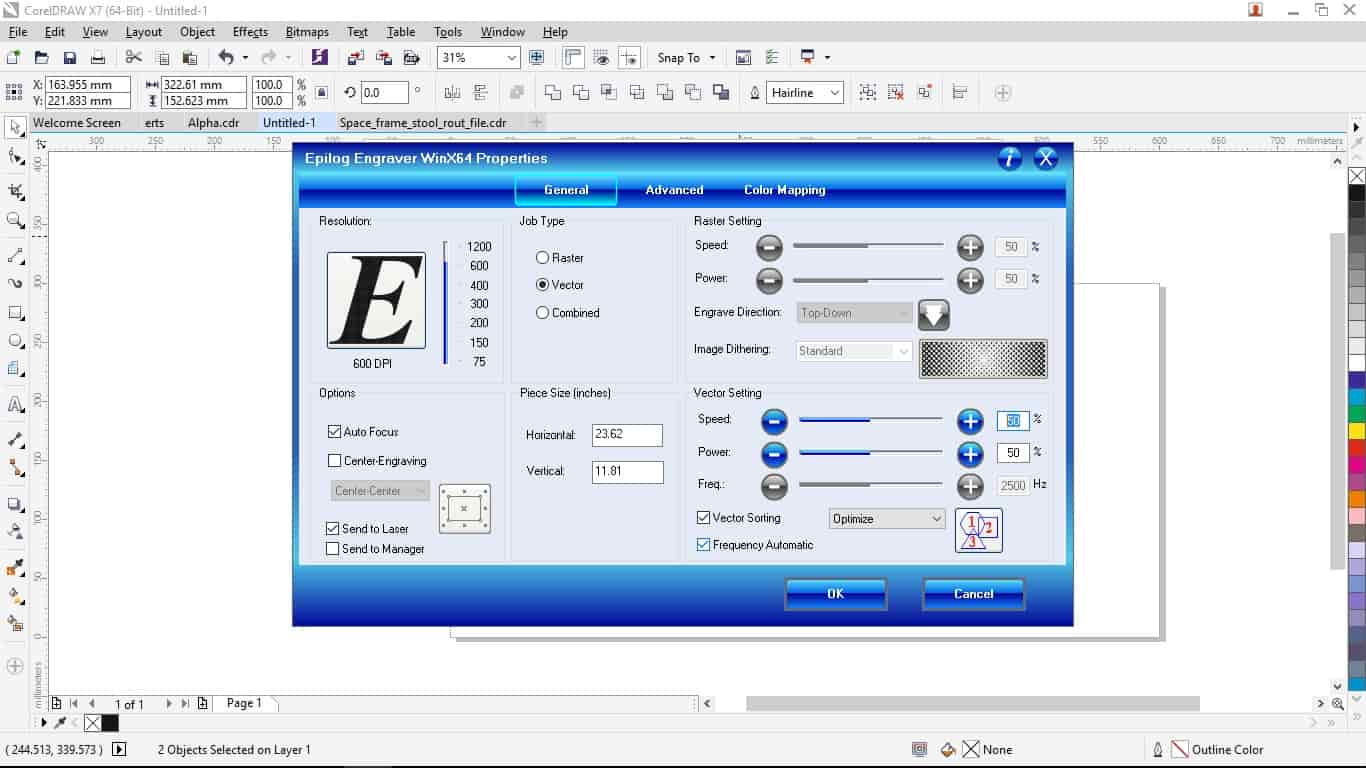Select the Rectangle tool in toolbox
Viewport: 1366px width, 768px height.
tap(15, 312)
